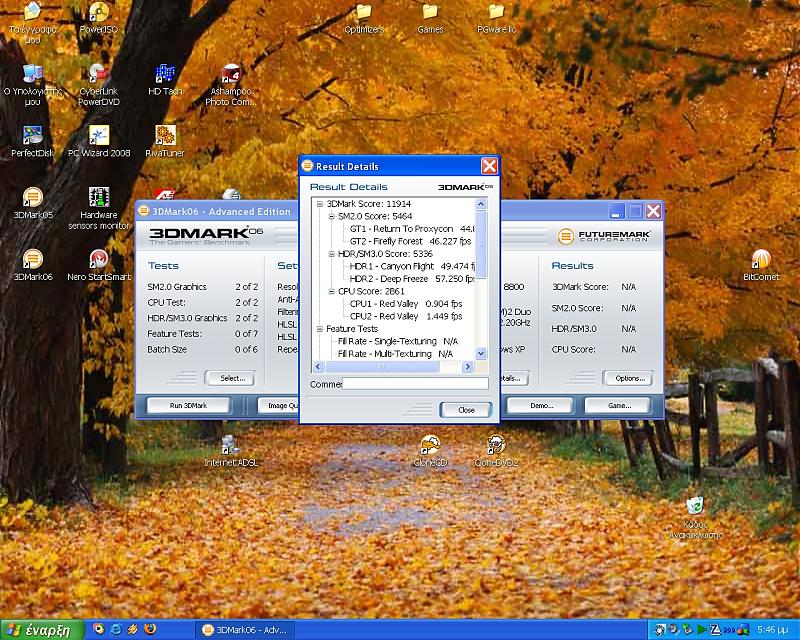Image resolution: width=800 pixels, height=640 pixels.
Task: Click the RivaTuner desktop icon
Action: [x=165, y=141]
